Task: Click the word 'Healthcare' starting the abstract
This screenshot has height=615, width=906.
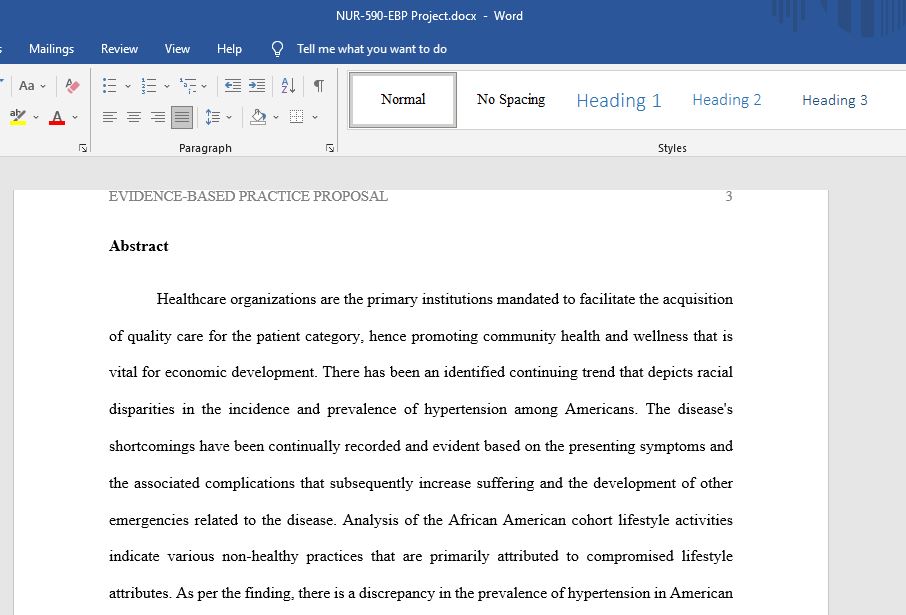Action: (x=191, y=299)
